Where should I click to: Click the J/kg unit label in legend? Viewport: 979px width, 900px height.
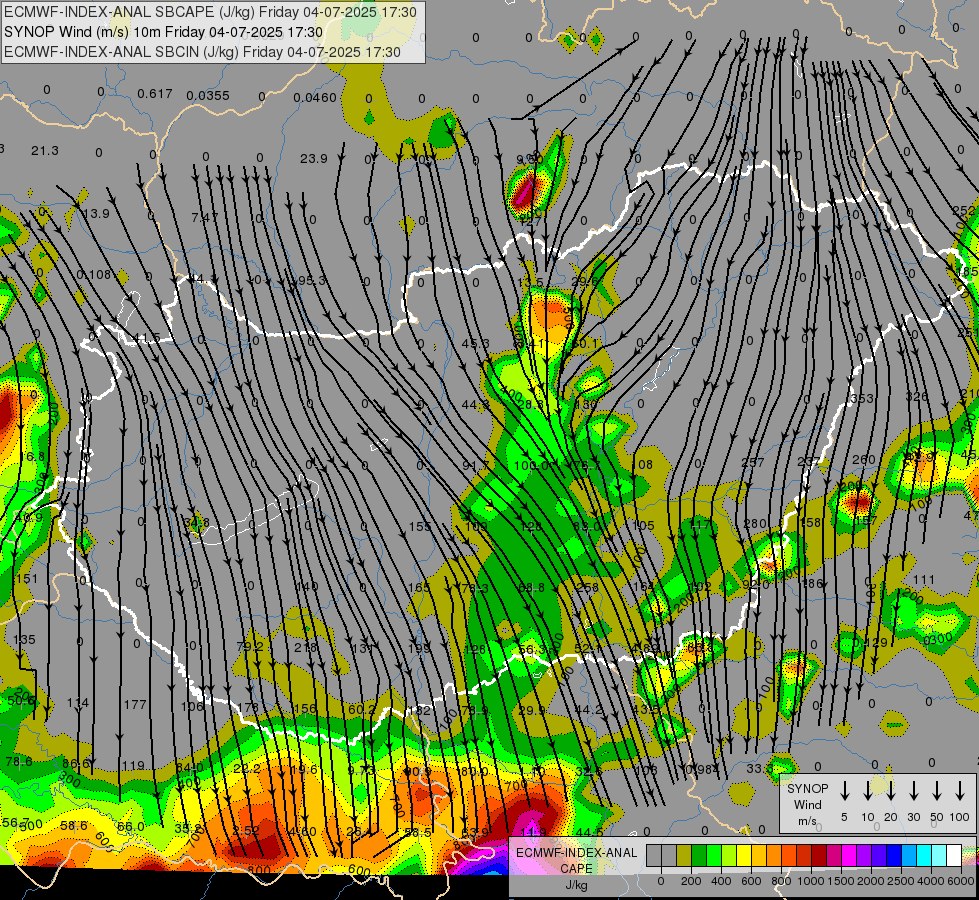(576, 885)
